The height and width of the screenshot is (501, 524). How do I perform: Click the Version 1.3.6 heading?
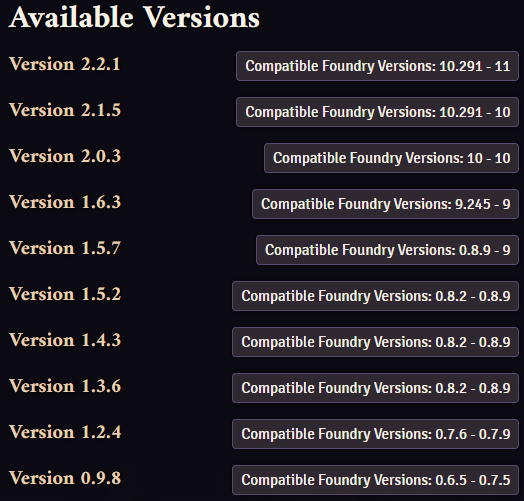65,386
